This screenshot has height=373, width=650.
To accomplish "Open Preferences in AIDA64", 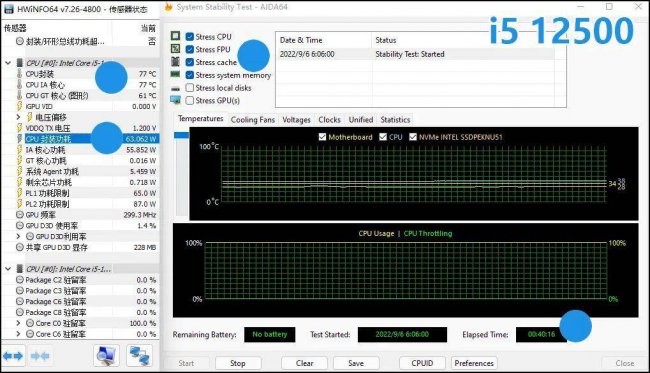I will [474, 363].
